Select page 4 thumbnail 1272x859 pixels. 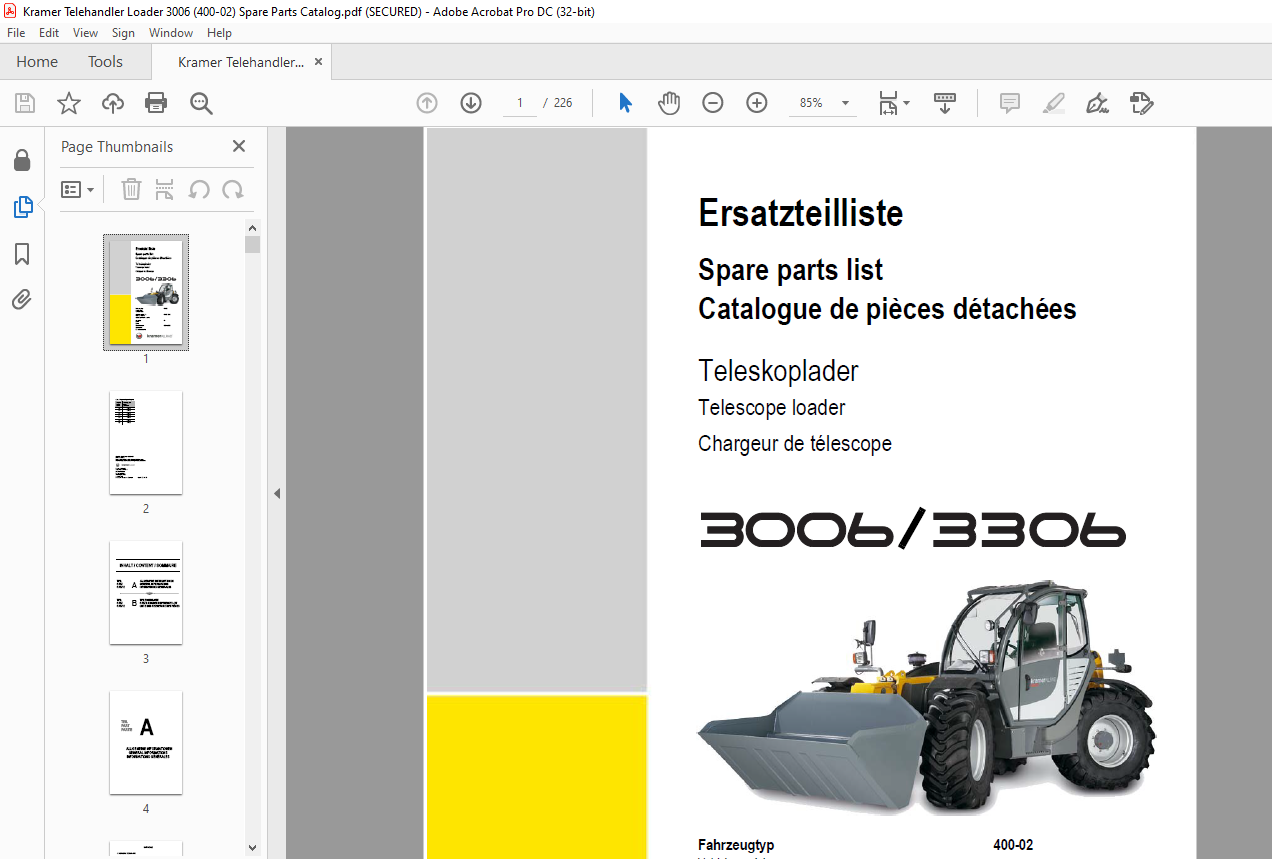point(146,742)
